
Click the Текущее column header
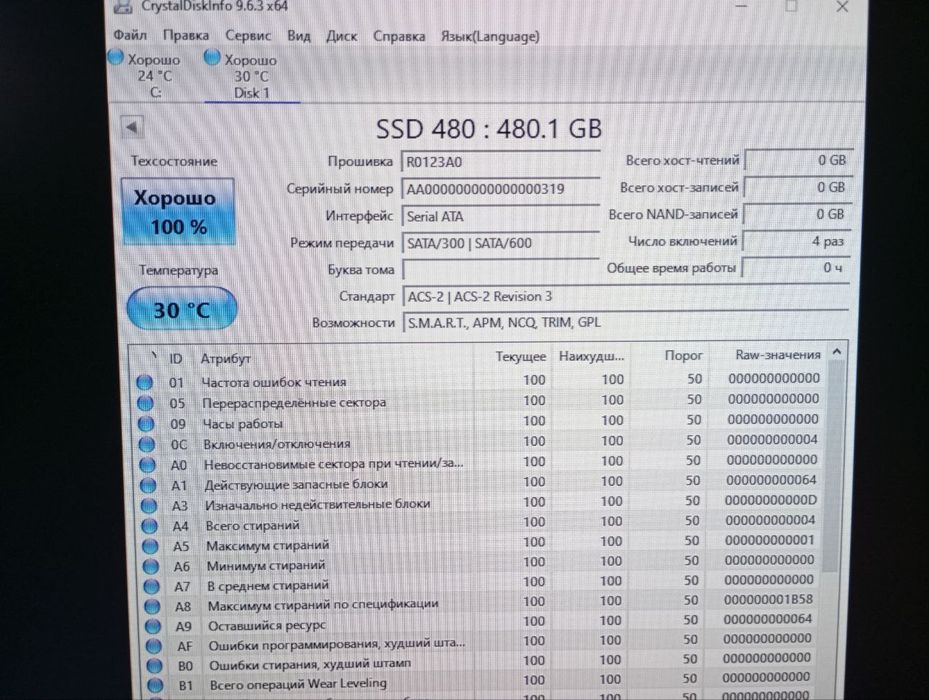tap(520, 357)
